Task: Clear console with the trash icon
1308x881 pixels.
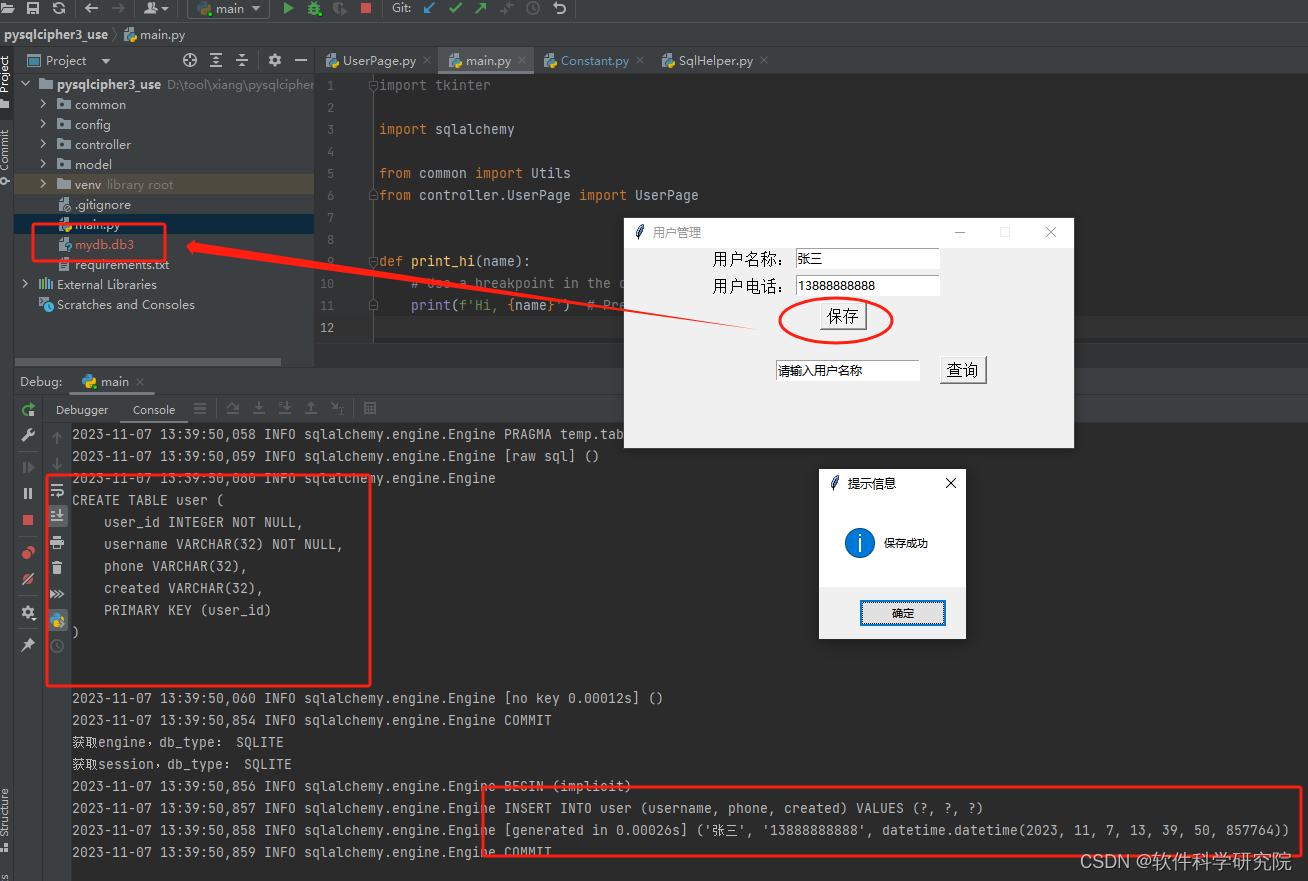Action: click(57, 568)
